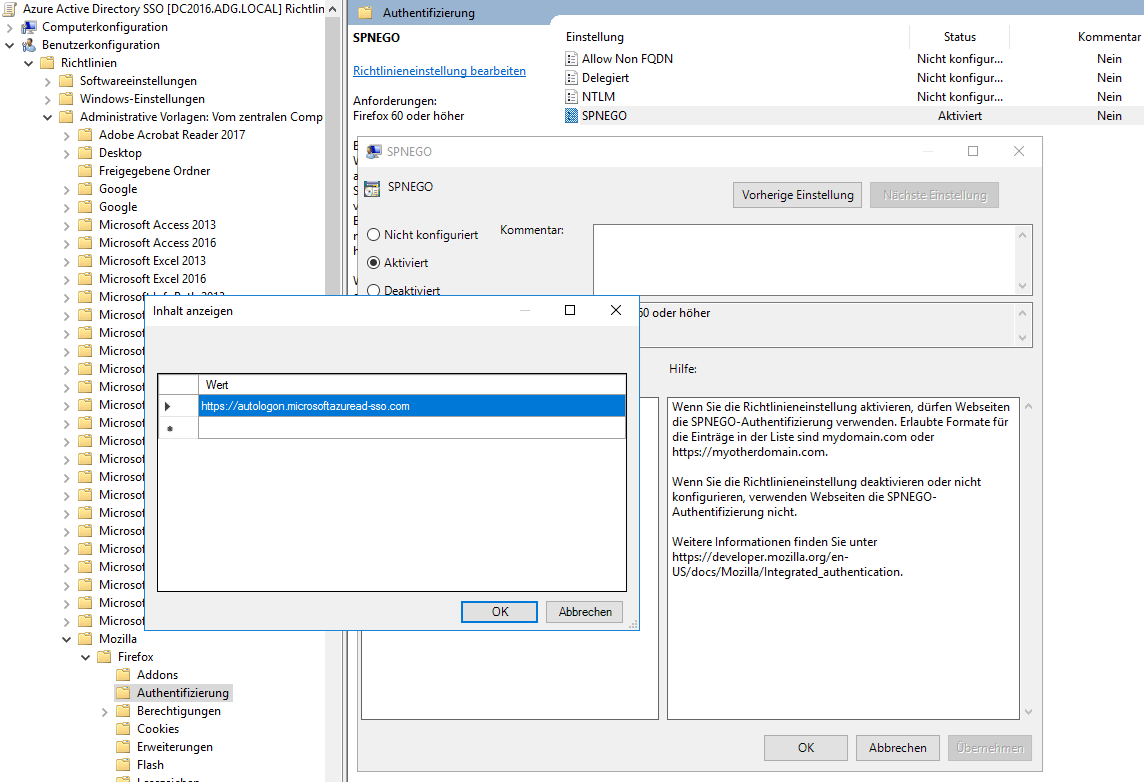Click the Hilfe text scroll down arrow
This screenshot has width=1144, height=782.
click(x=1028, y=712)
